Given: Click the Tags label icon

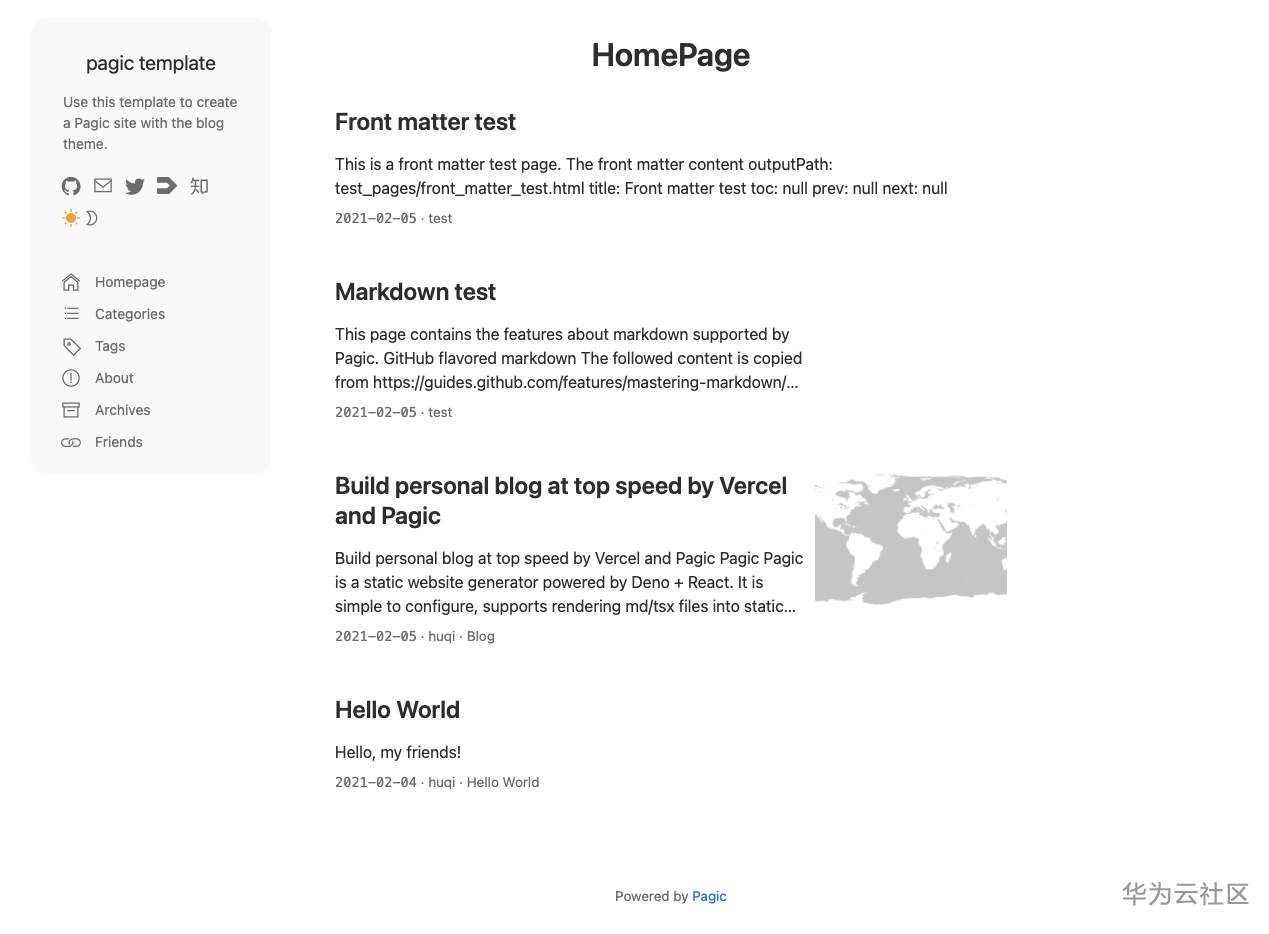Looking at the screenshot, I should tap(71, 346).
